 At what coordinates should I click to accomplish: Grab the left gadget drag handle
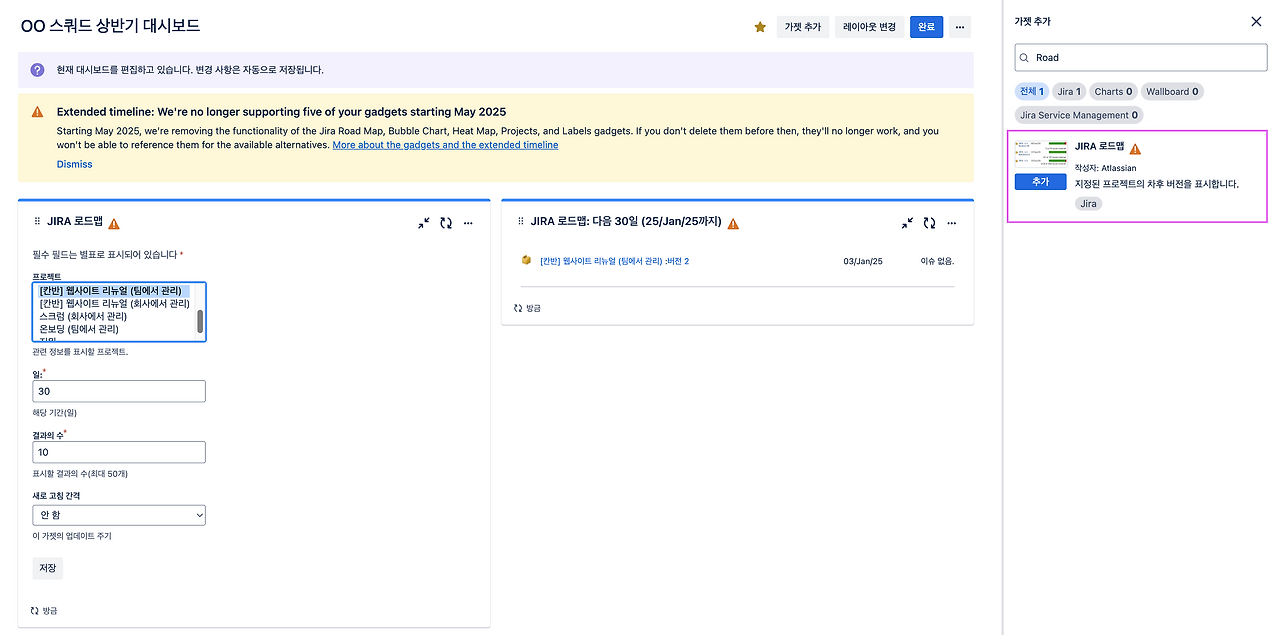pos(37,222)
